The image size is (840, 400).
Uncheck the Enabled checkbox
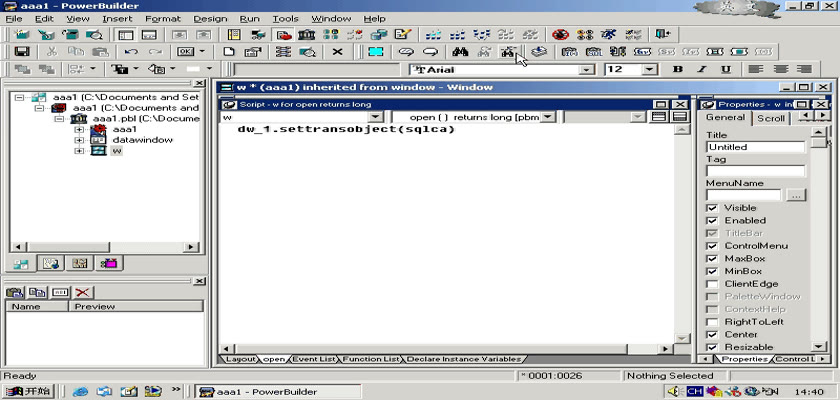click(x=712, y=221)
